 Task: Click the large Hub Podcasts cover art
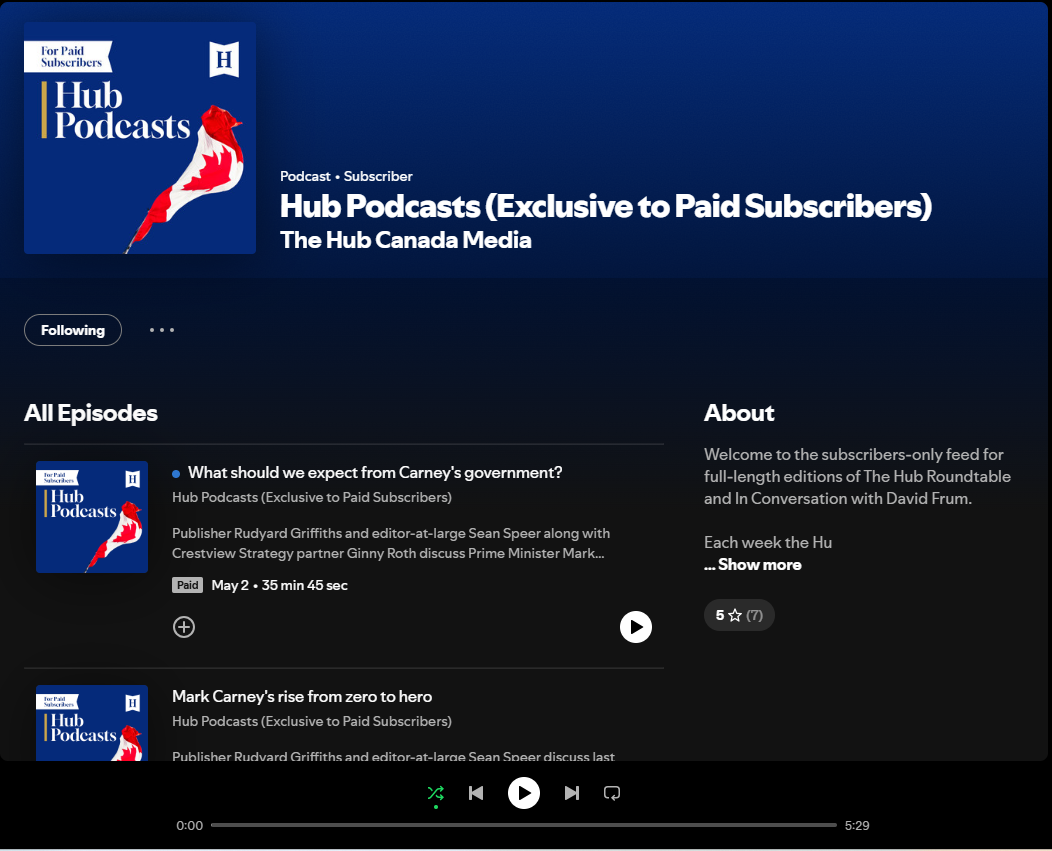(x=140, y=138)
